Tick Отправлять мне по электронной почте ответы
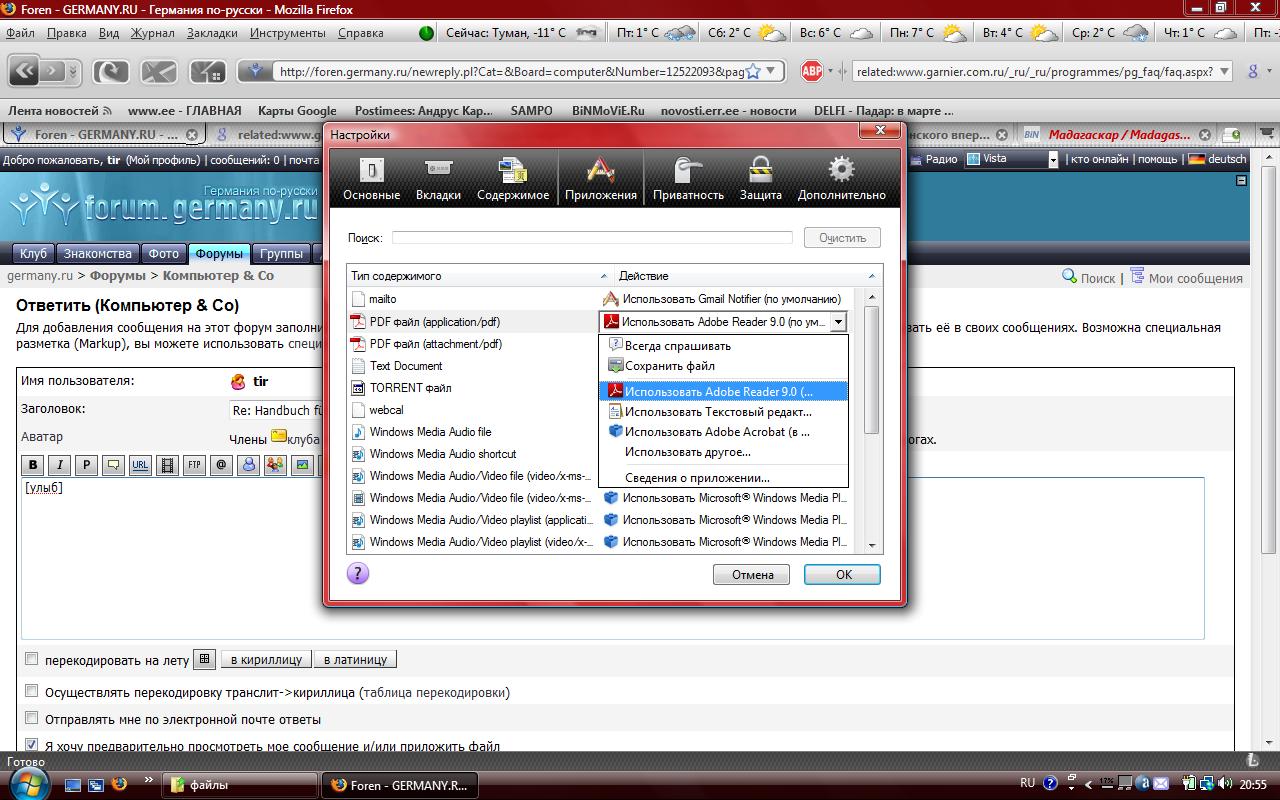Viewport: 1280px width, 800px height. coord(31,718)
